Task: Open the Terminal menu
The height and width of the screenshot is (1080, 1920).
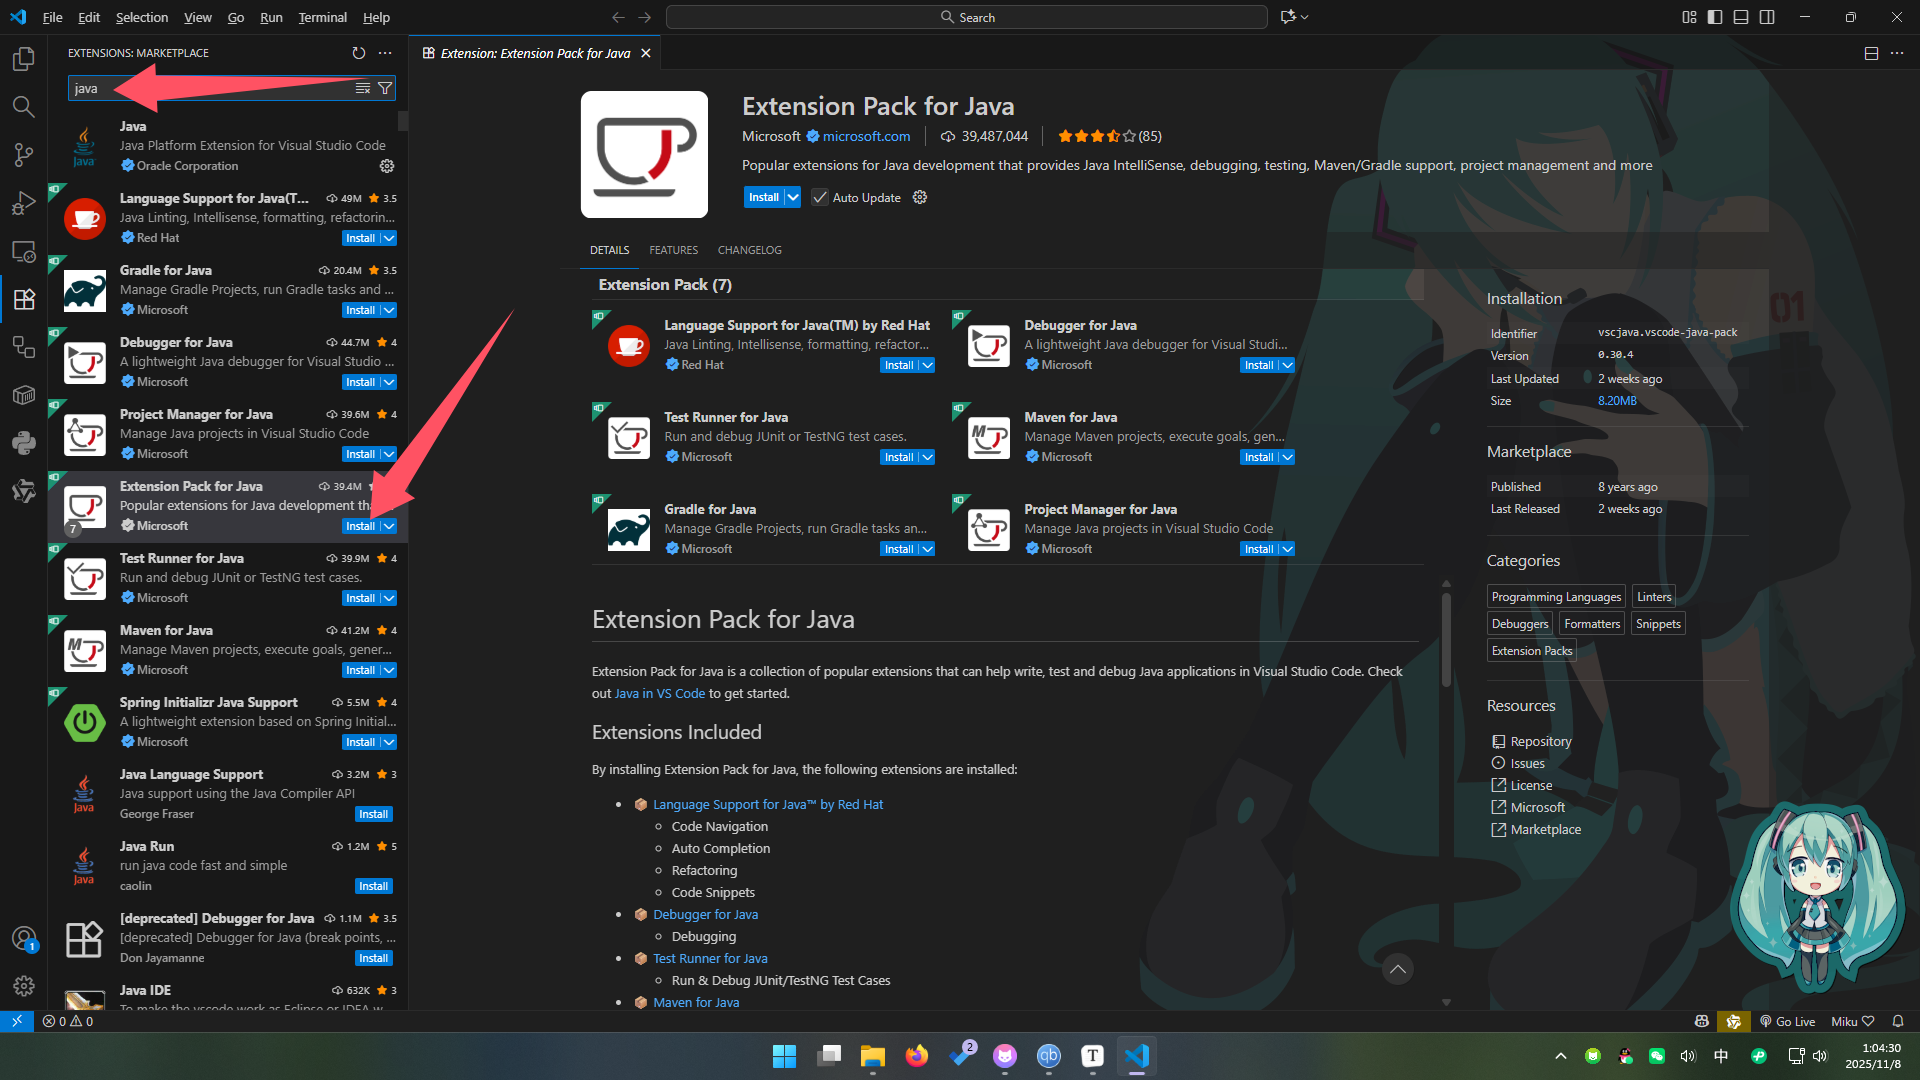Action: (x=322, y=17)
